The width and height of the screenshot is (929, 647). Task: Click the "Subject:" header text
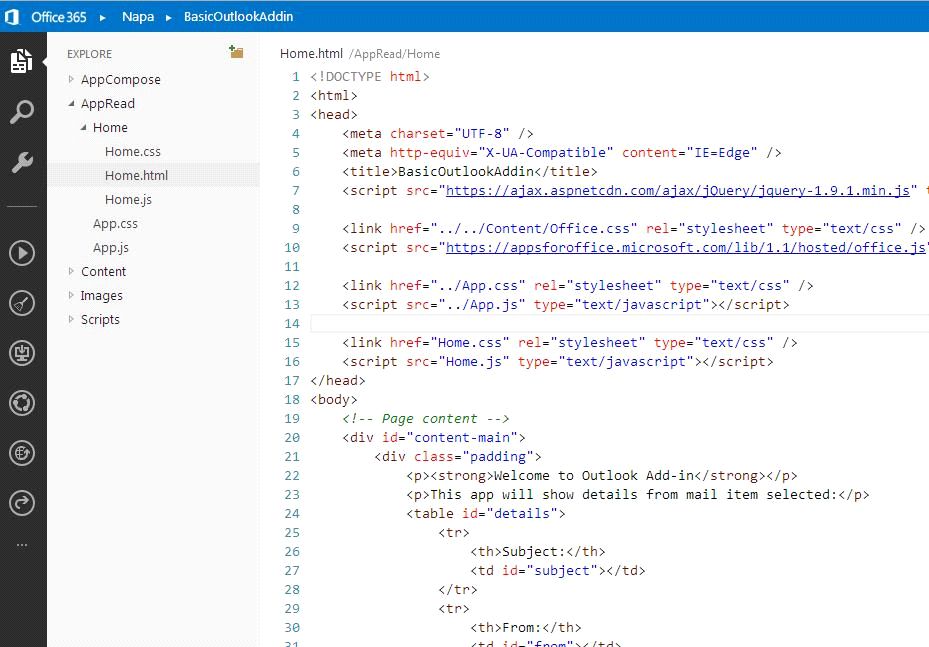pyautogui.click(x=534, y=552)
